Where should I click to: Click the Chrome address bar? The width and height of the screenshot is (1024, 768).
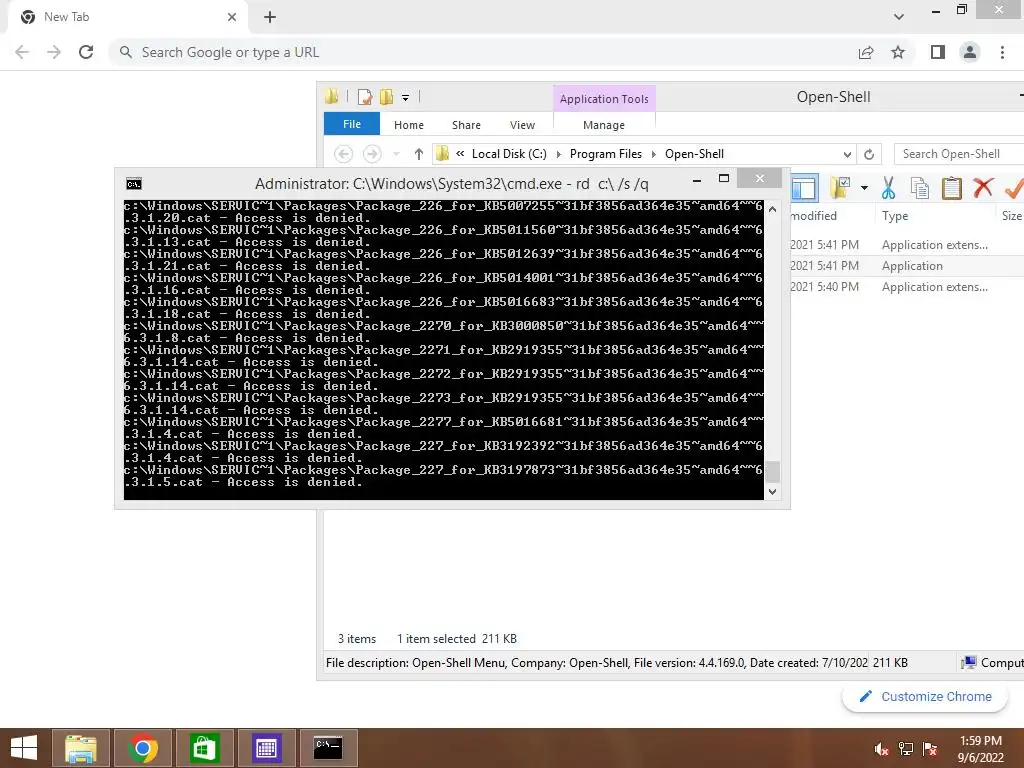click(483, 52)
